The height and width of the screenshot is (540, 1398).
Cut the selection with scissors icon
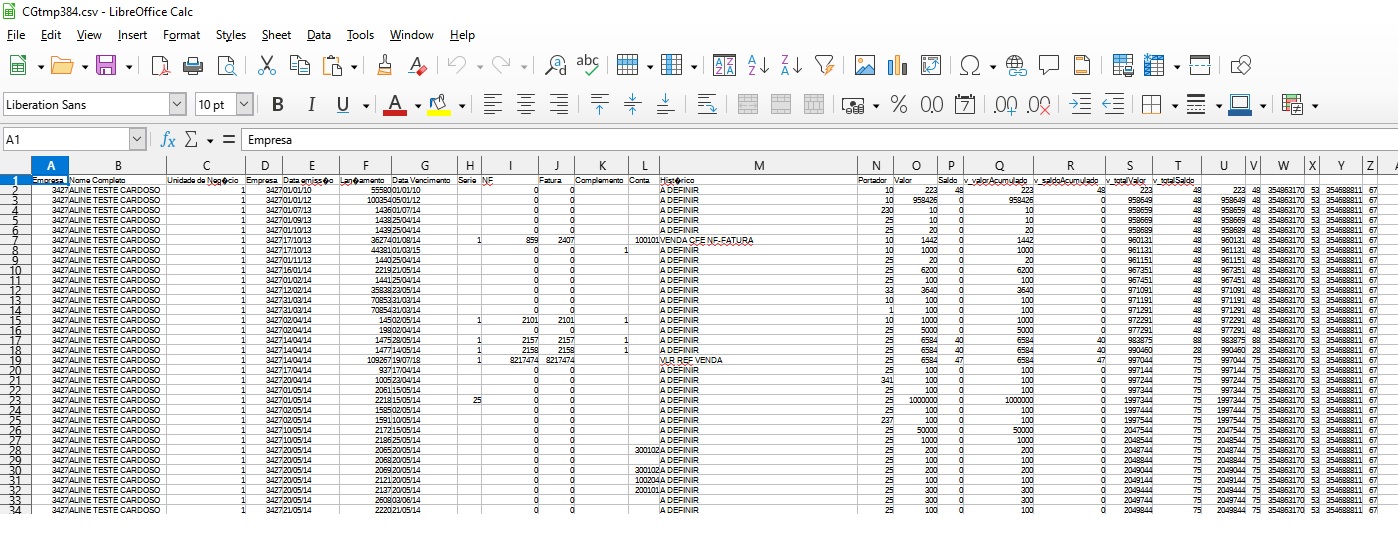coord(267,66)
